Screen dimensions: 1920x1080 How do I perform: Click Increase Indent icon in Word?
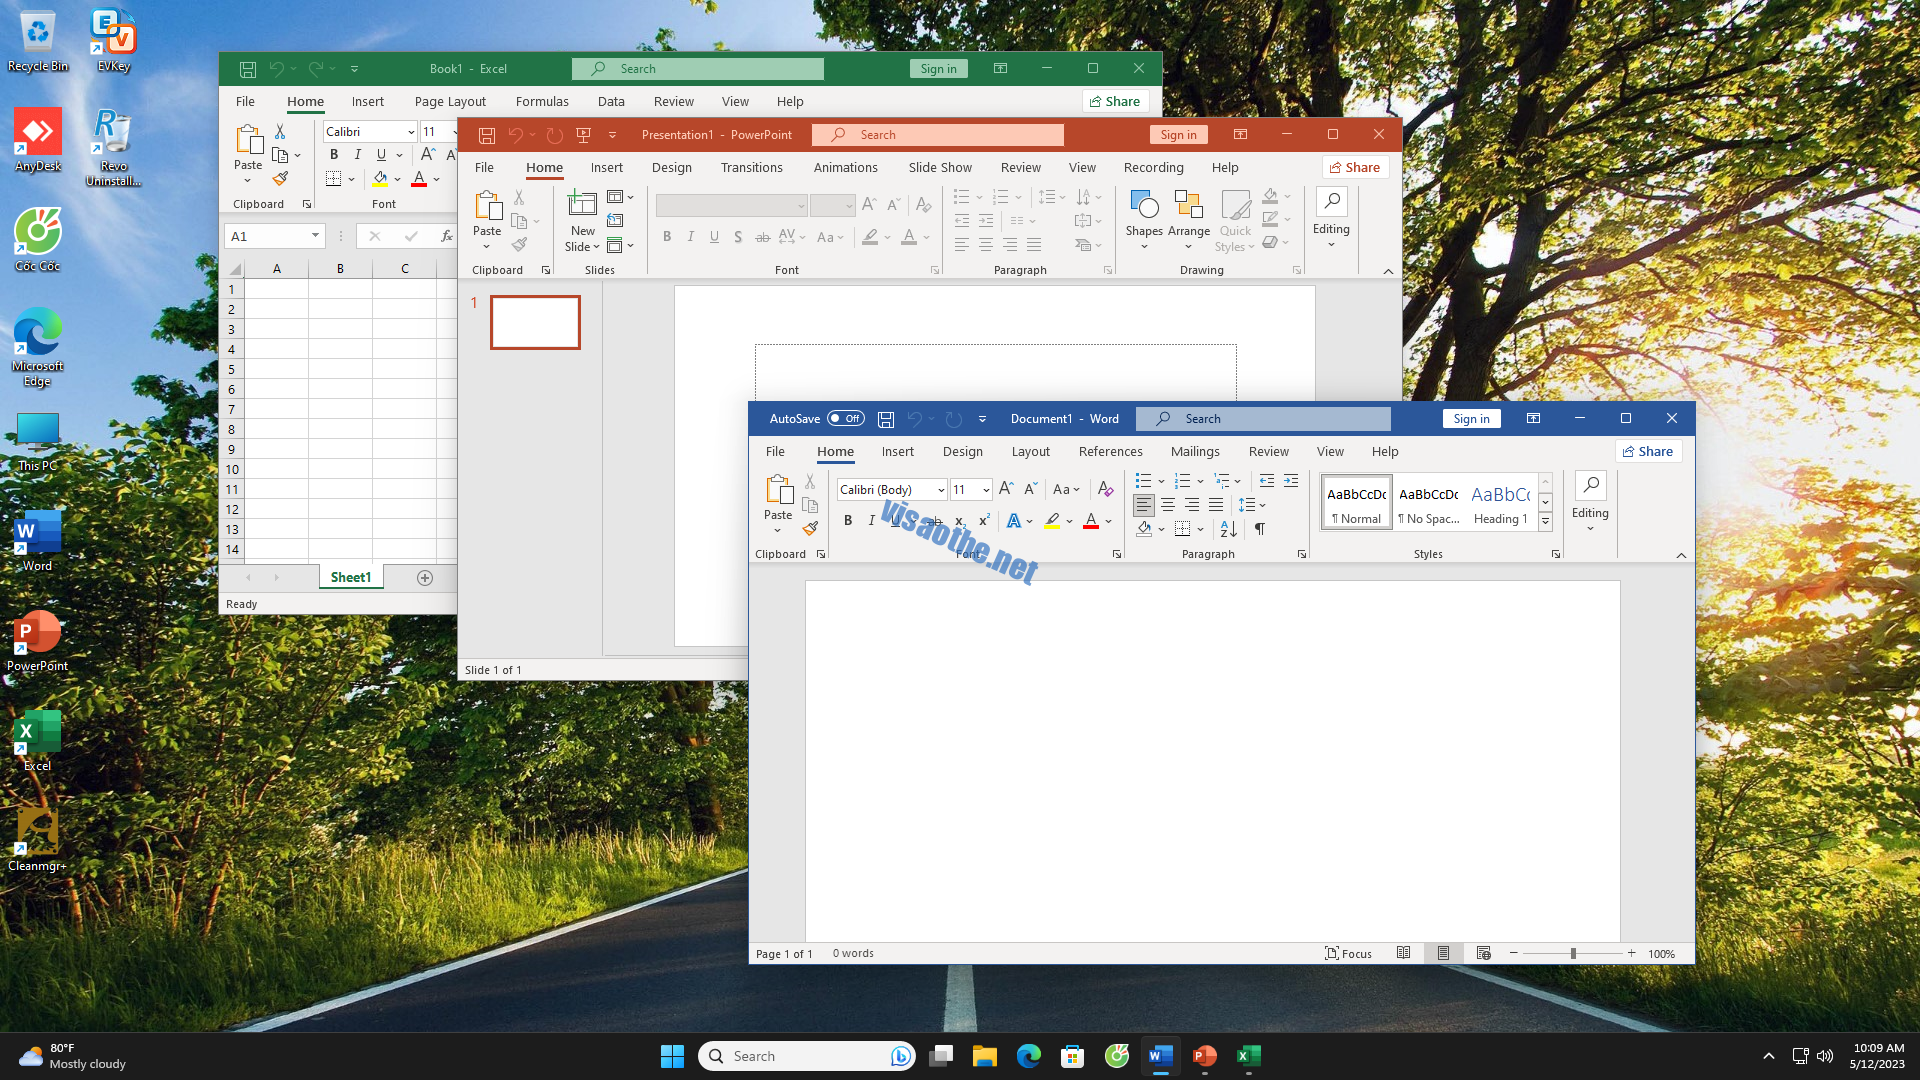[1291, 481]
